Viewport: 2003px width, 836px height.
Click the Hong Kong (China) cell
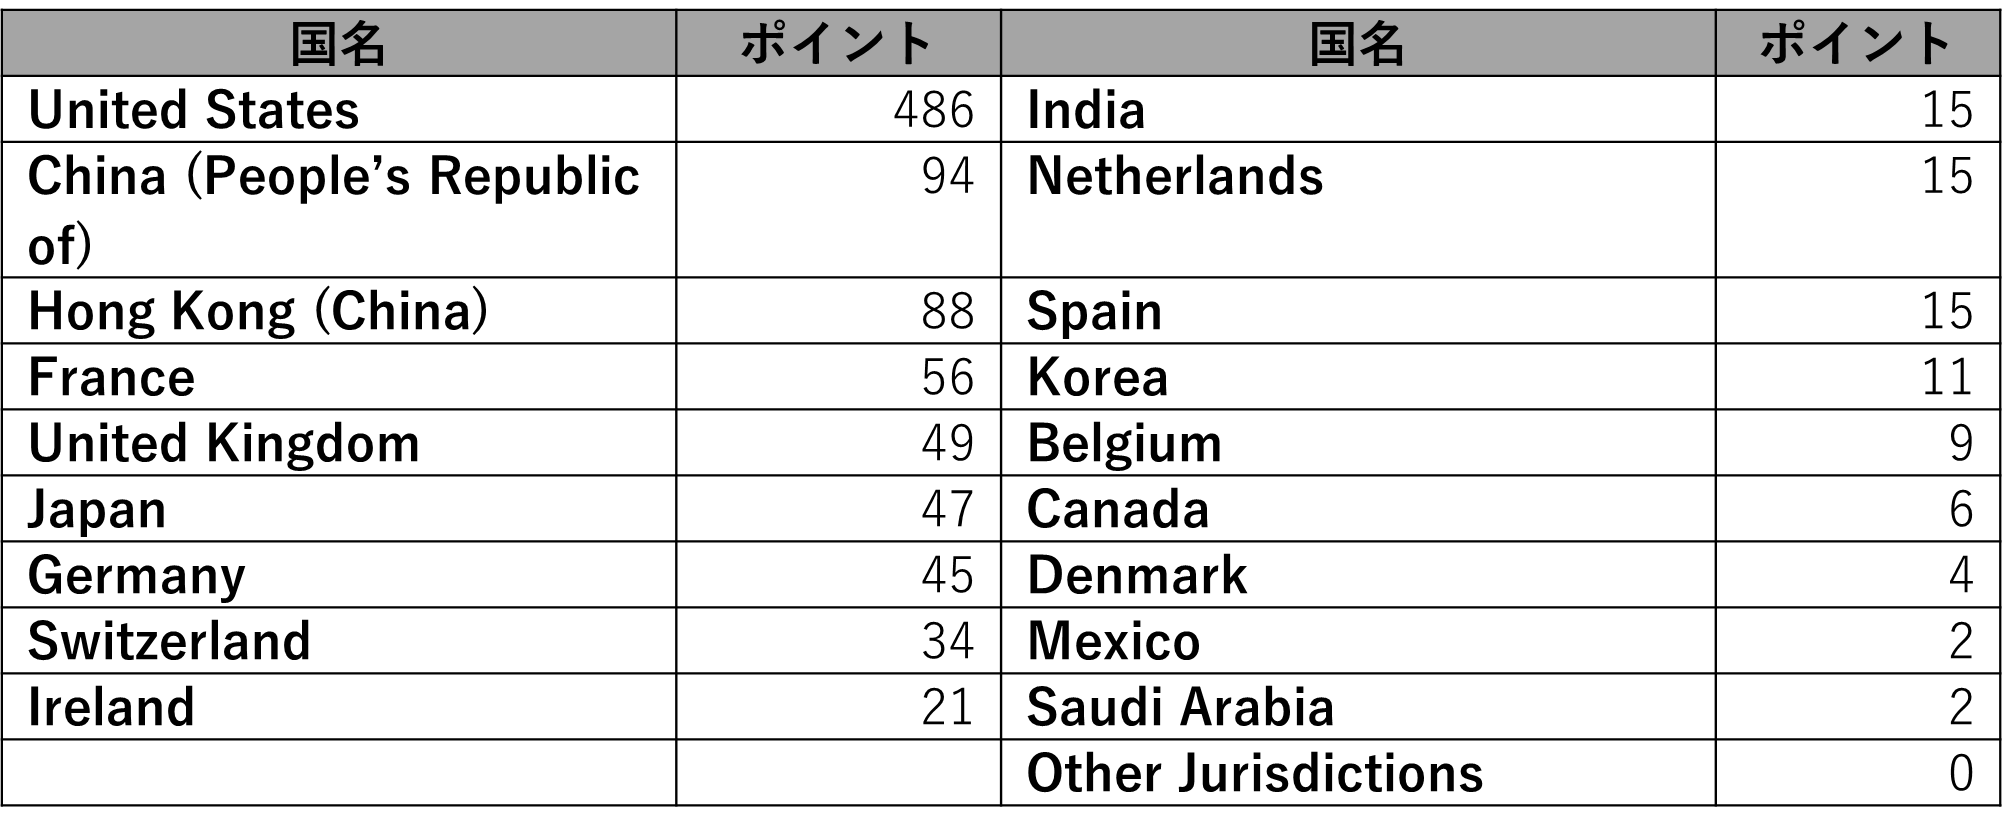(x=339, y=311)
